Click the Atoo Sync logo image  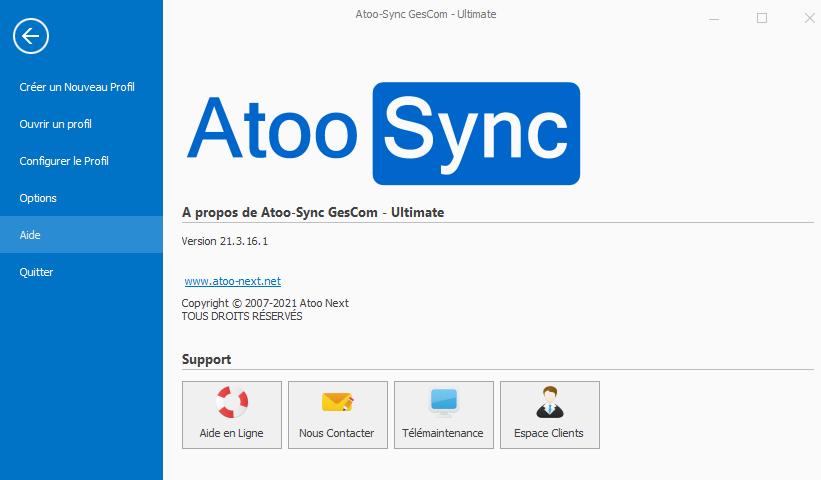coord(383,134)
